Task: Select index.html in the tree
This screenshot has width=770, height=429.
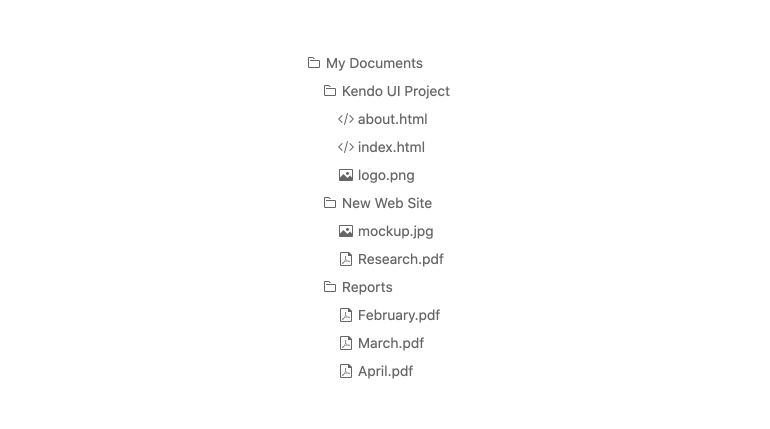Action: coord(391,147)
